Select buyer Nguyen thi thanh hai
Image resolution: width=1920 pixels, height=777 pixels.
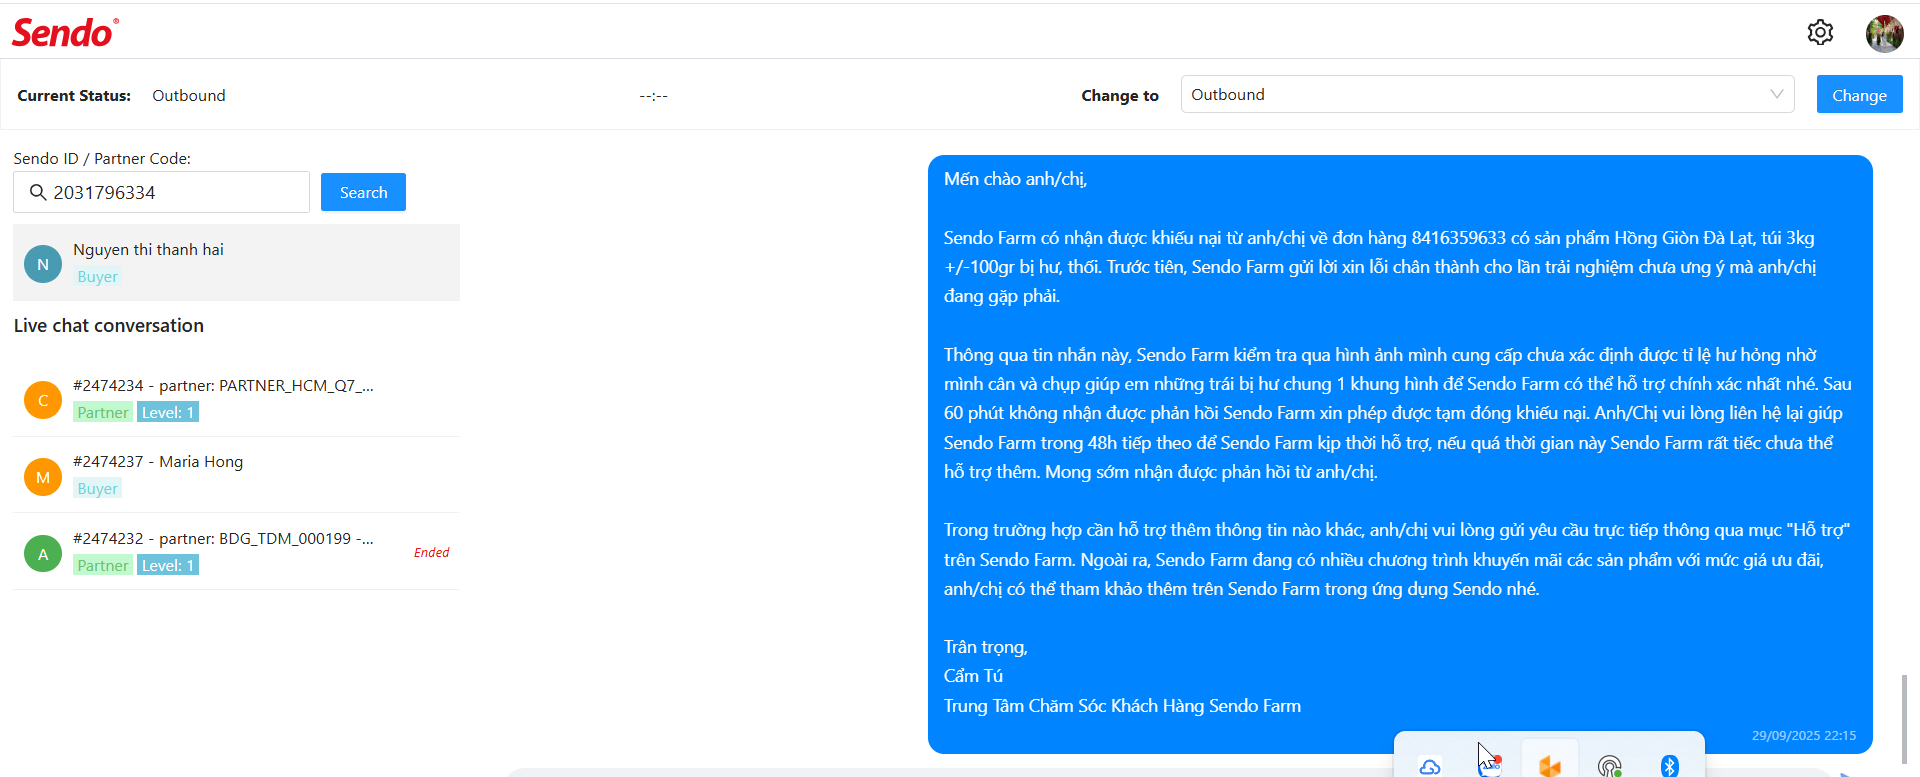point(236,262)
